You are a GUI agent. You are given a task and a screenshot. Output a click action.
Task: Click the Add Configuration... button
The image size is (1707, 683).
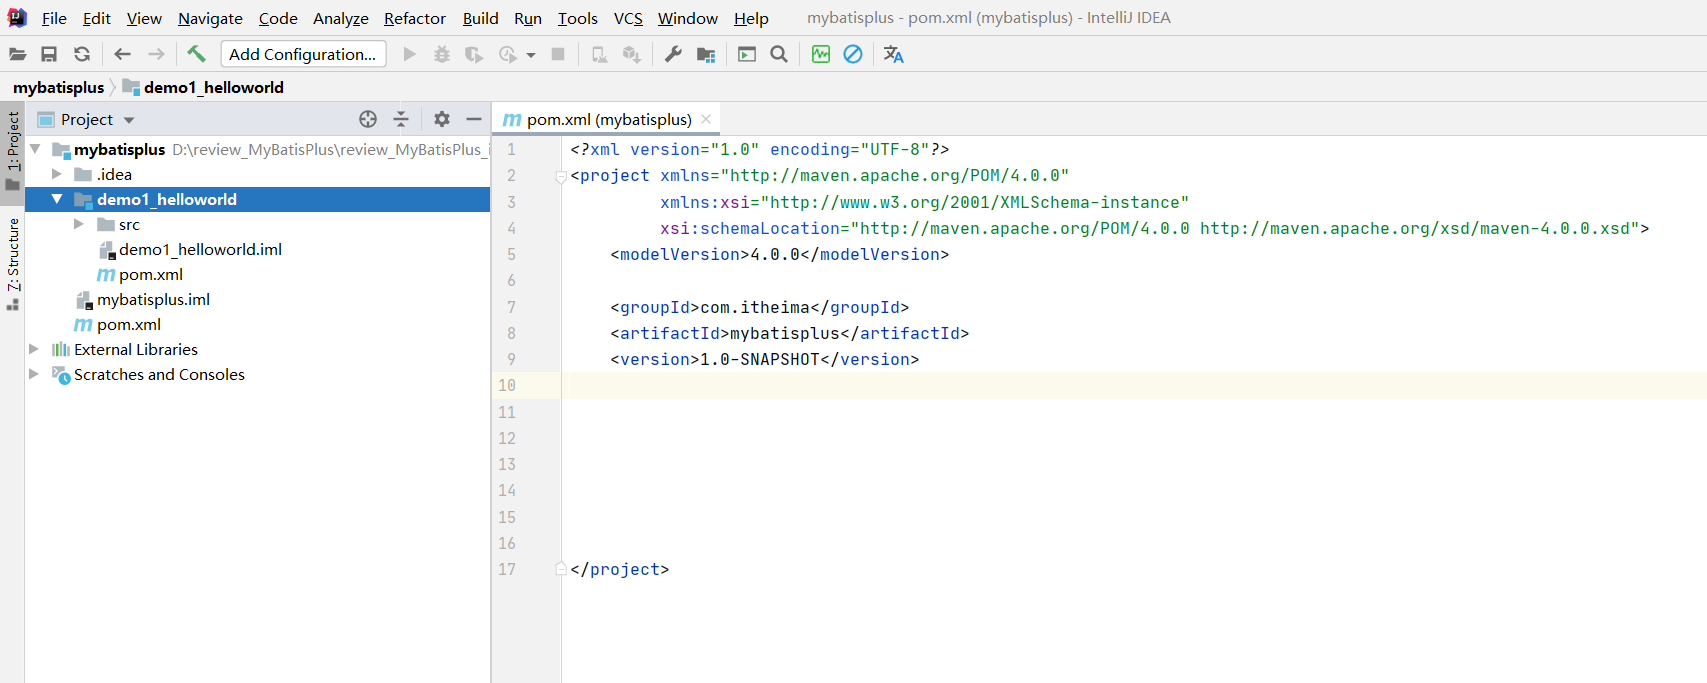[x=303, y=54]
